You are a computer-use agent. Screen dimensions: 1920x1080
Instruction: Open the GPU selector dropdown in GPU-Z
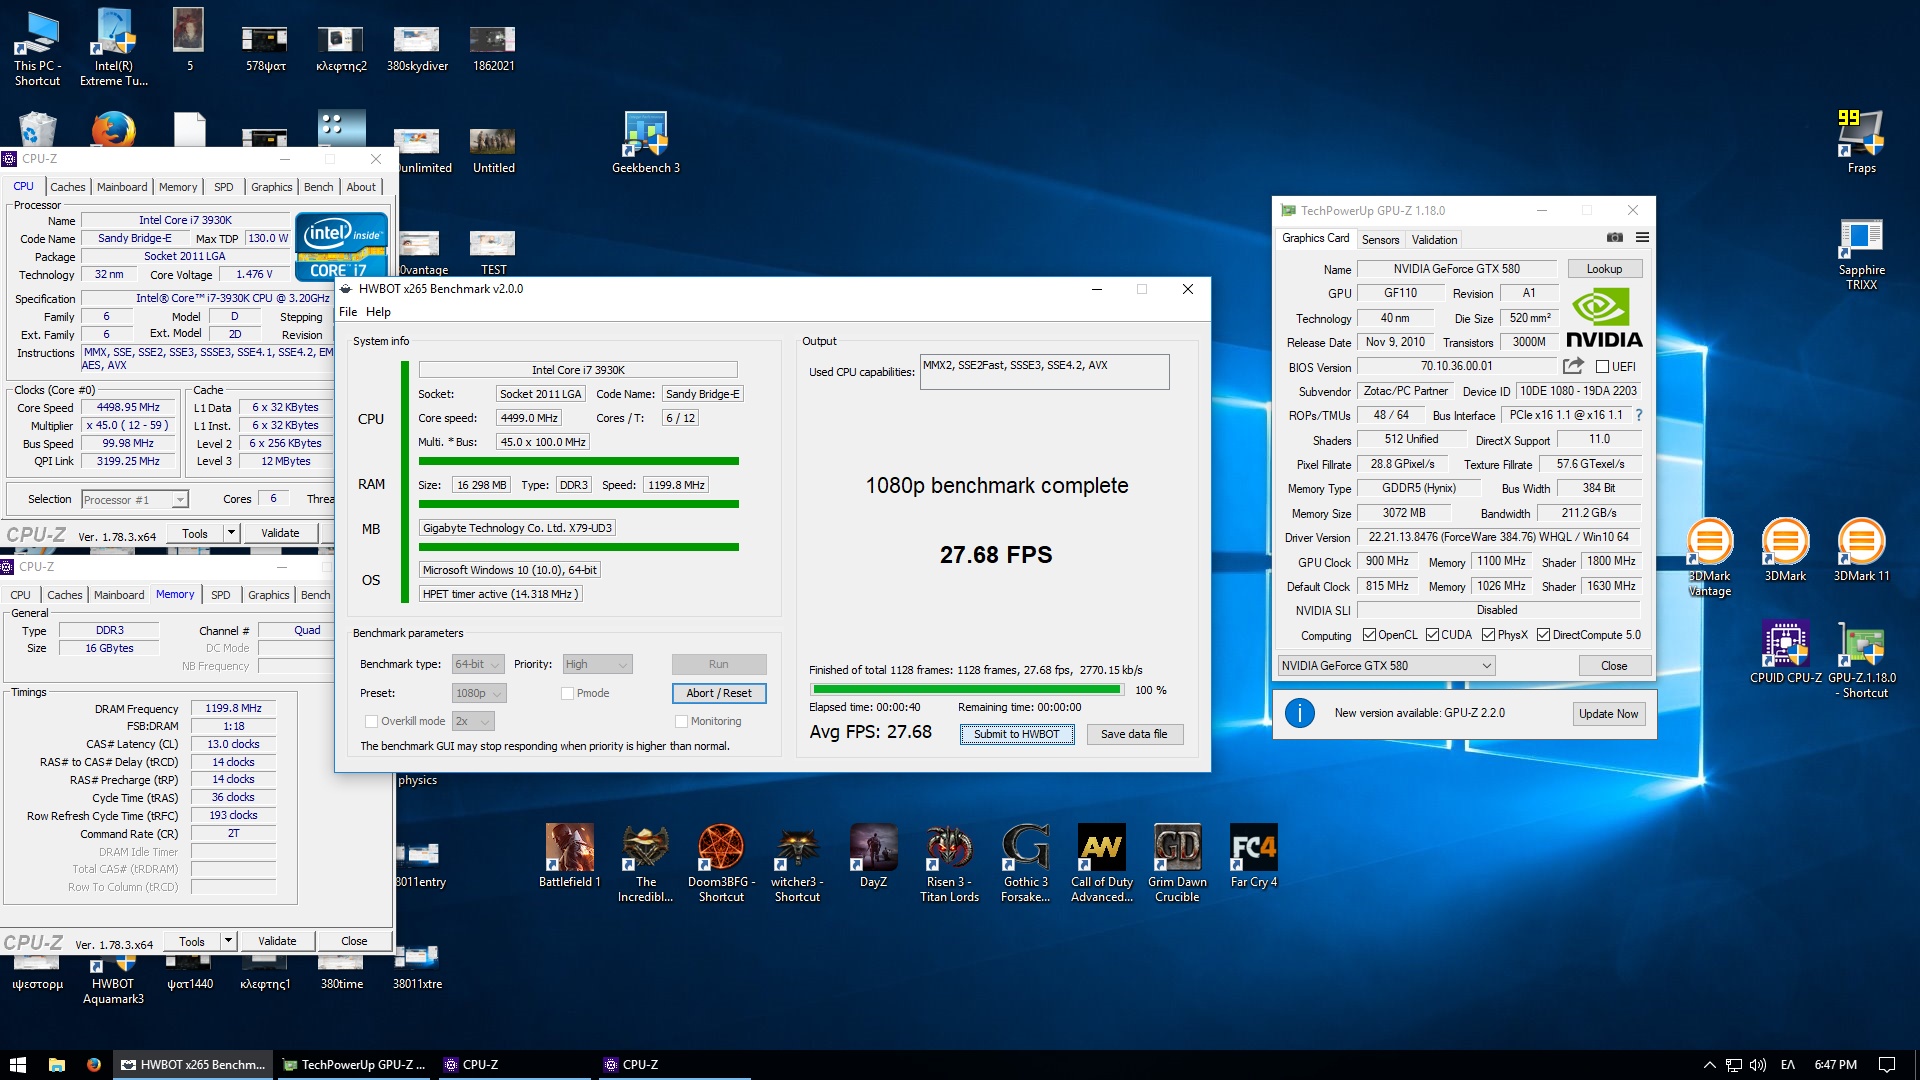[1386, 666]
